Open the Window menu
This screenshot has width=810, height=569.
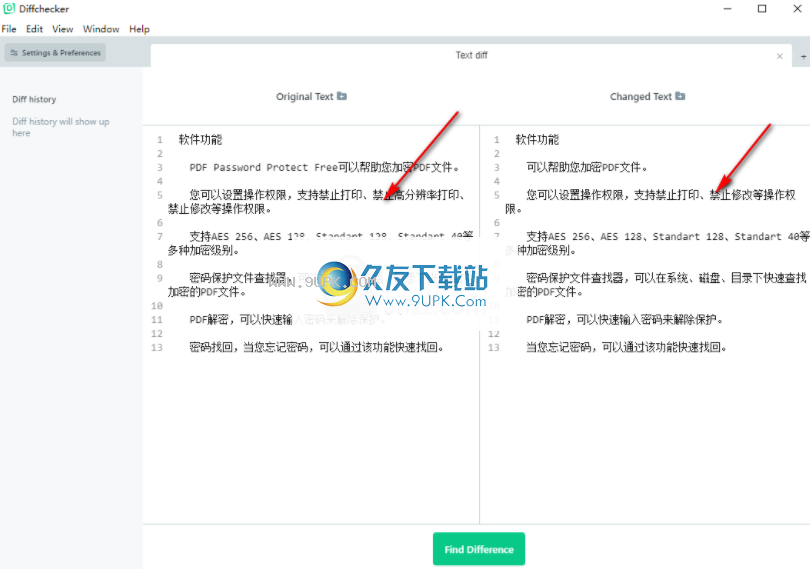coord(101,29)
